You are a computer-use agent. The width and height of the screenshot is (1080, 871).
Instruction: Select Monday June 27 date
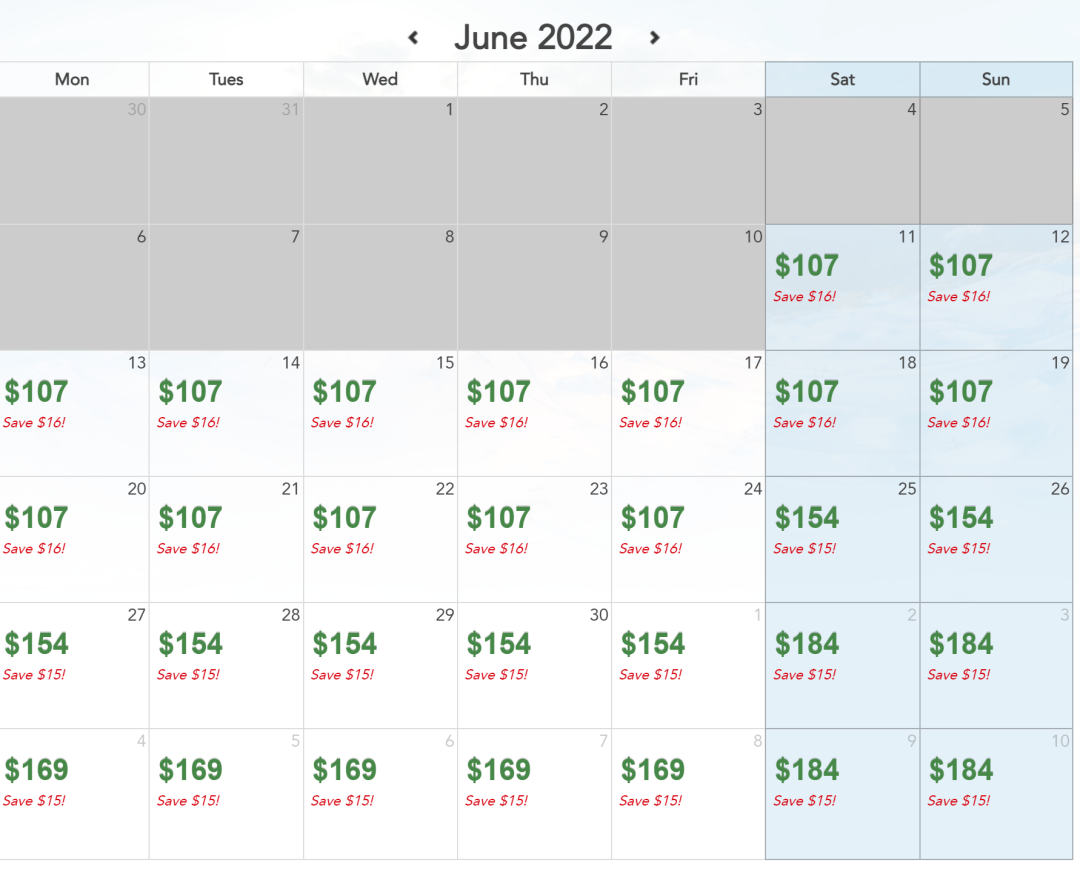(74, 665)
